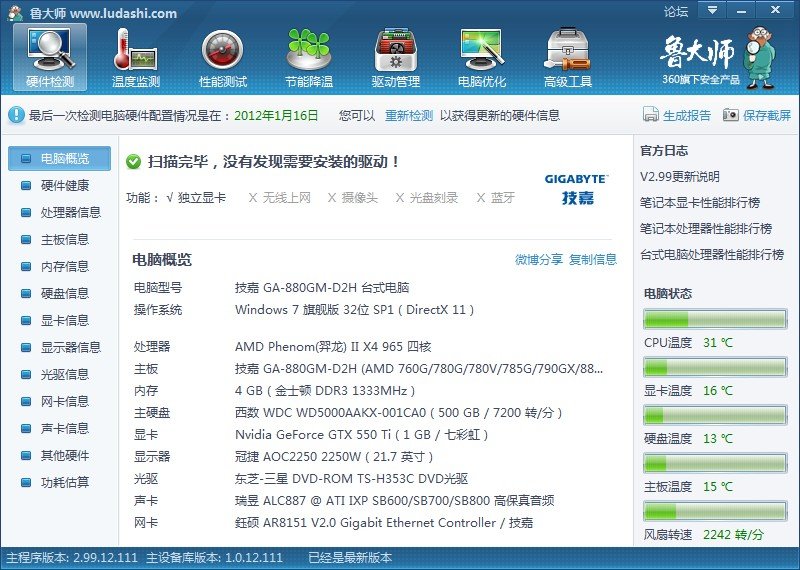Screen dimensions: 800x570
Task: Click the AMD Phenom II X4 965 processor text
Action: tap(333, 347)
